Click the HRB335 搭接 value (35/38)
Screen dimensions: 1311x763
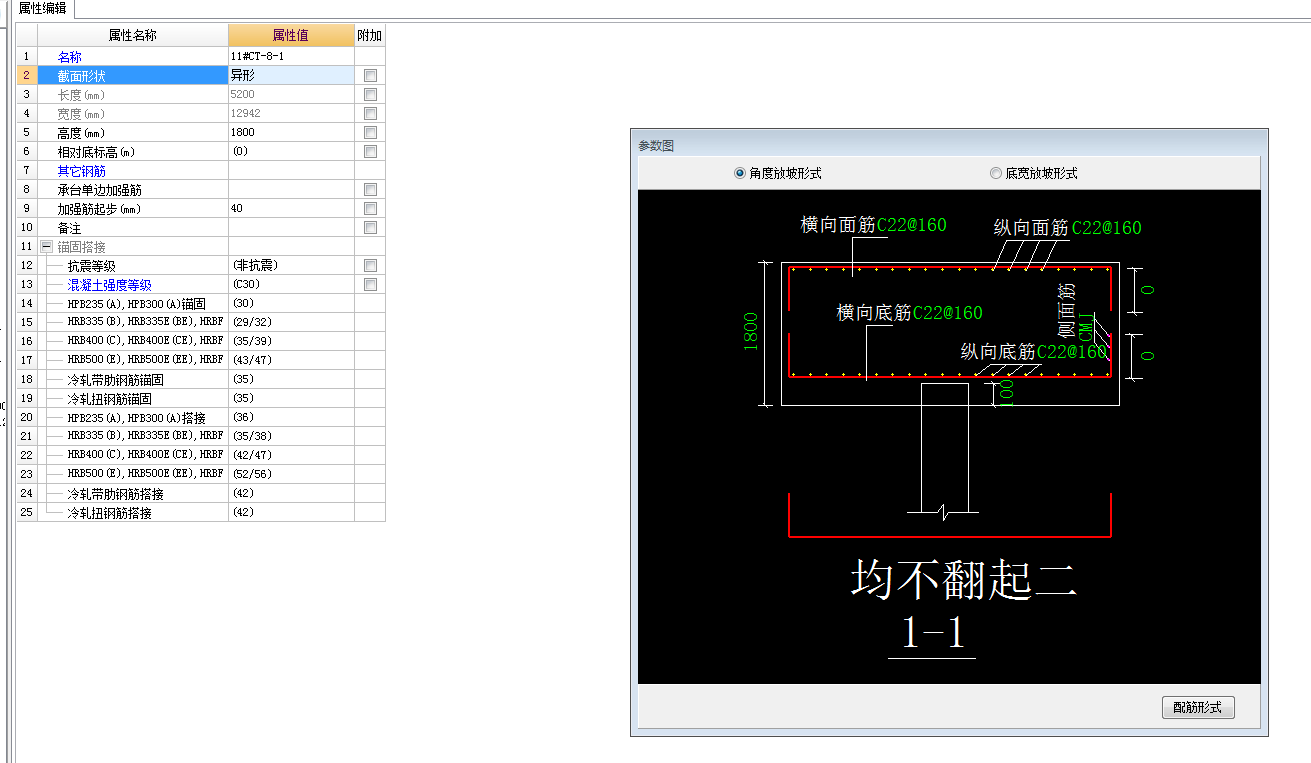(x=291, y=436)
